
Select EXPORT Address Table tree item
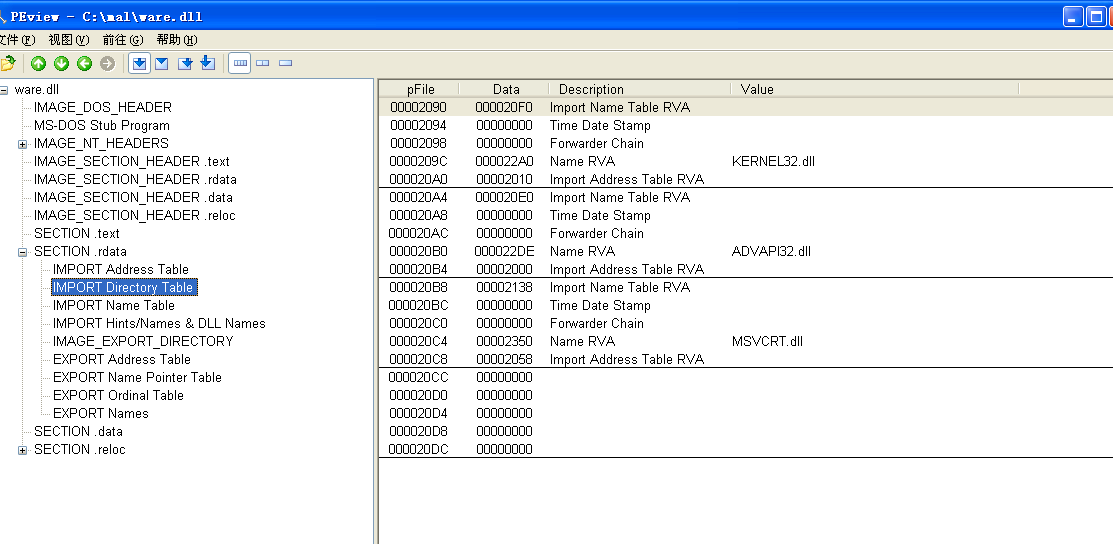[x=121, y=359]
